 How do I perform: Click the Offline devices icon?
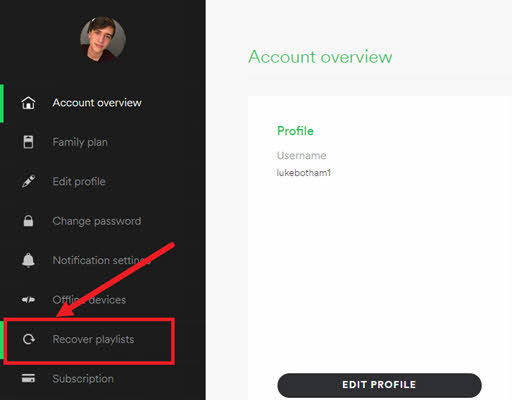pyautogui.click(x=28, y=300)
